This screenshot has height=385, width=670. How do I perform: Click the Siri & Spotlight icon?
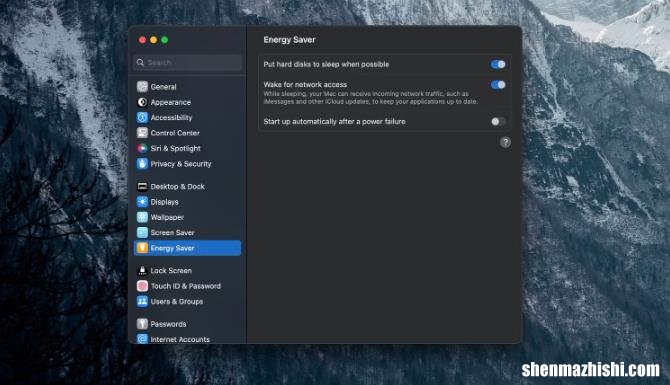click(142, 148)
